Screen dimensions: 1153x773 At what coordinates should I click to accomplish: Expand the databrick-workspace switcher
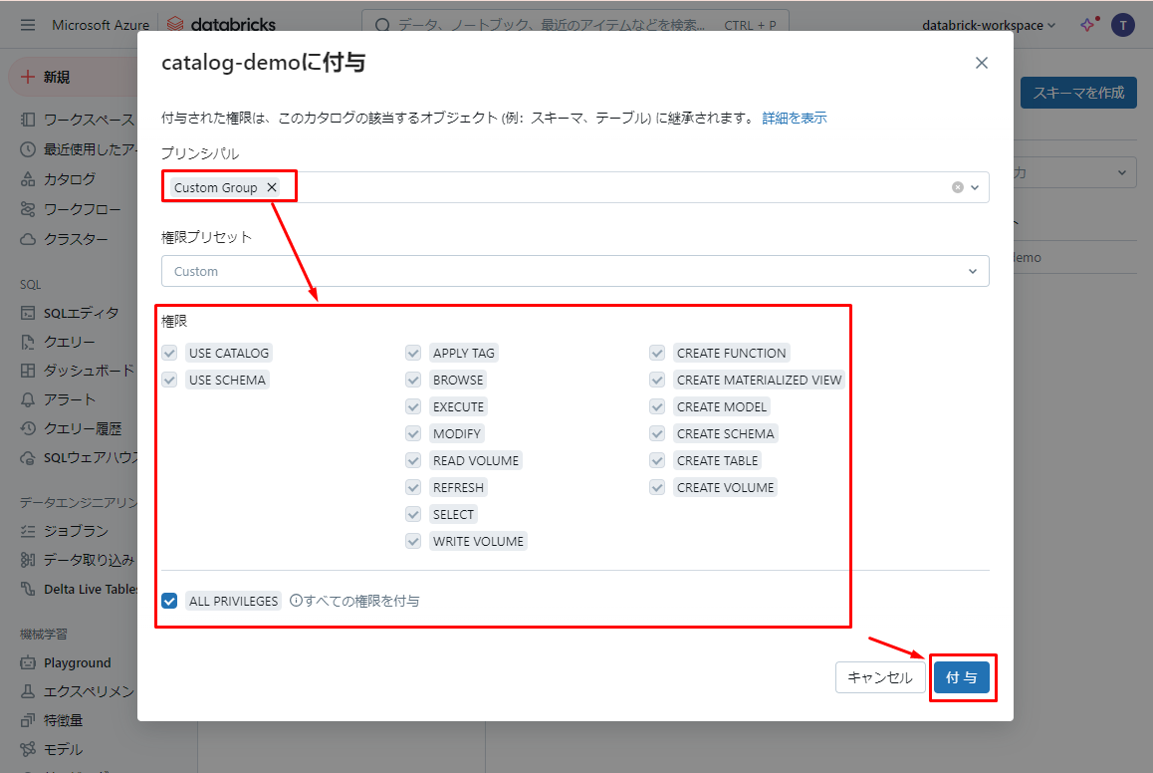[988, 25]
